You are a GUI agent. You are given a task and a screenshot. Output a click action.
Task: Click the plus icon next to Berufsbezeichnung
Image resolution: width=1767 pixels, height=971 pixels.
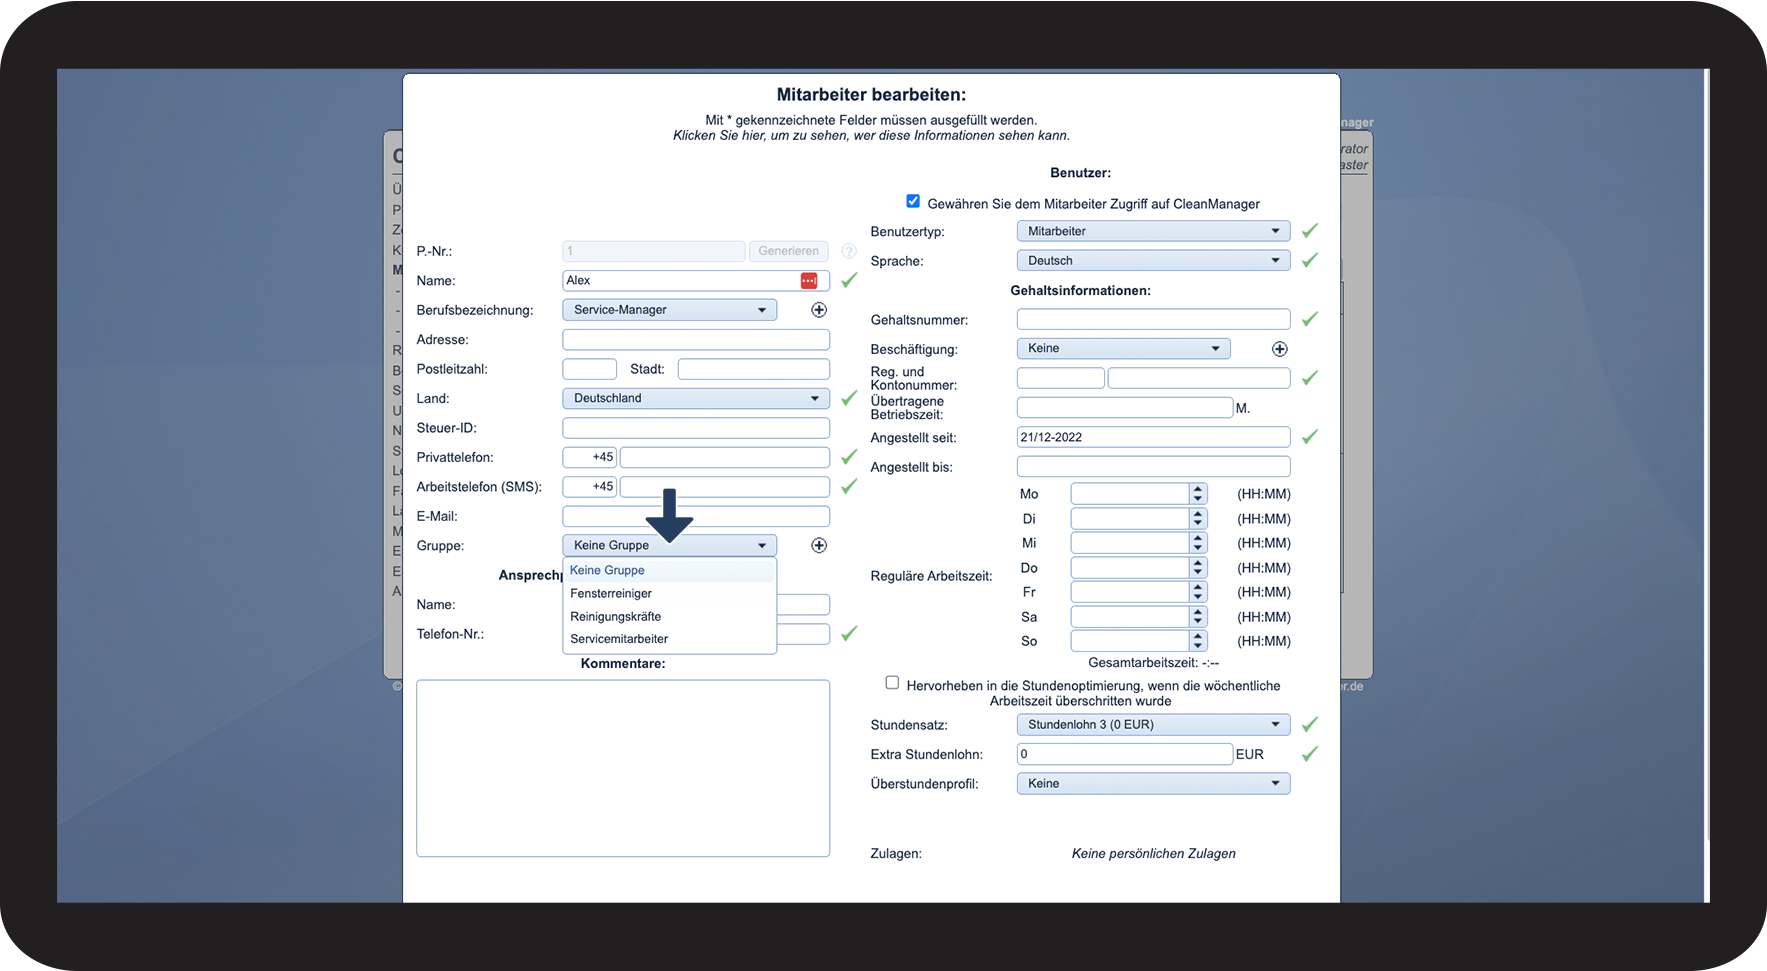[x=819, y=310]
